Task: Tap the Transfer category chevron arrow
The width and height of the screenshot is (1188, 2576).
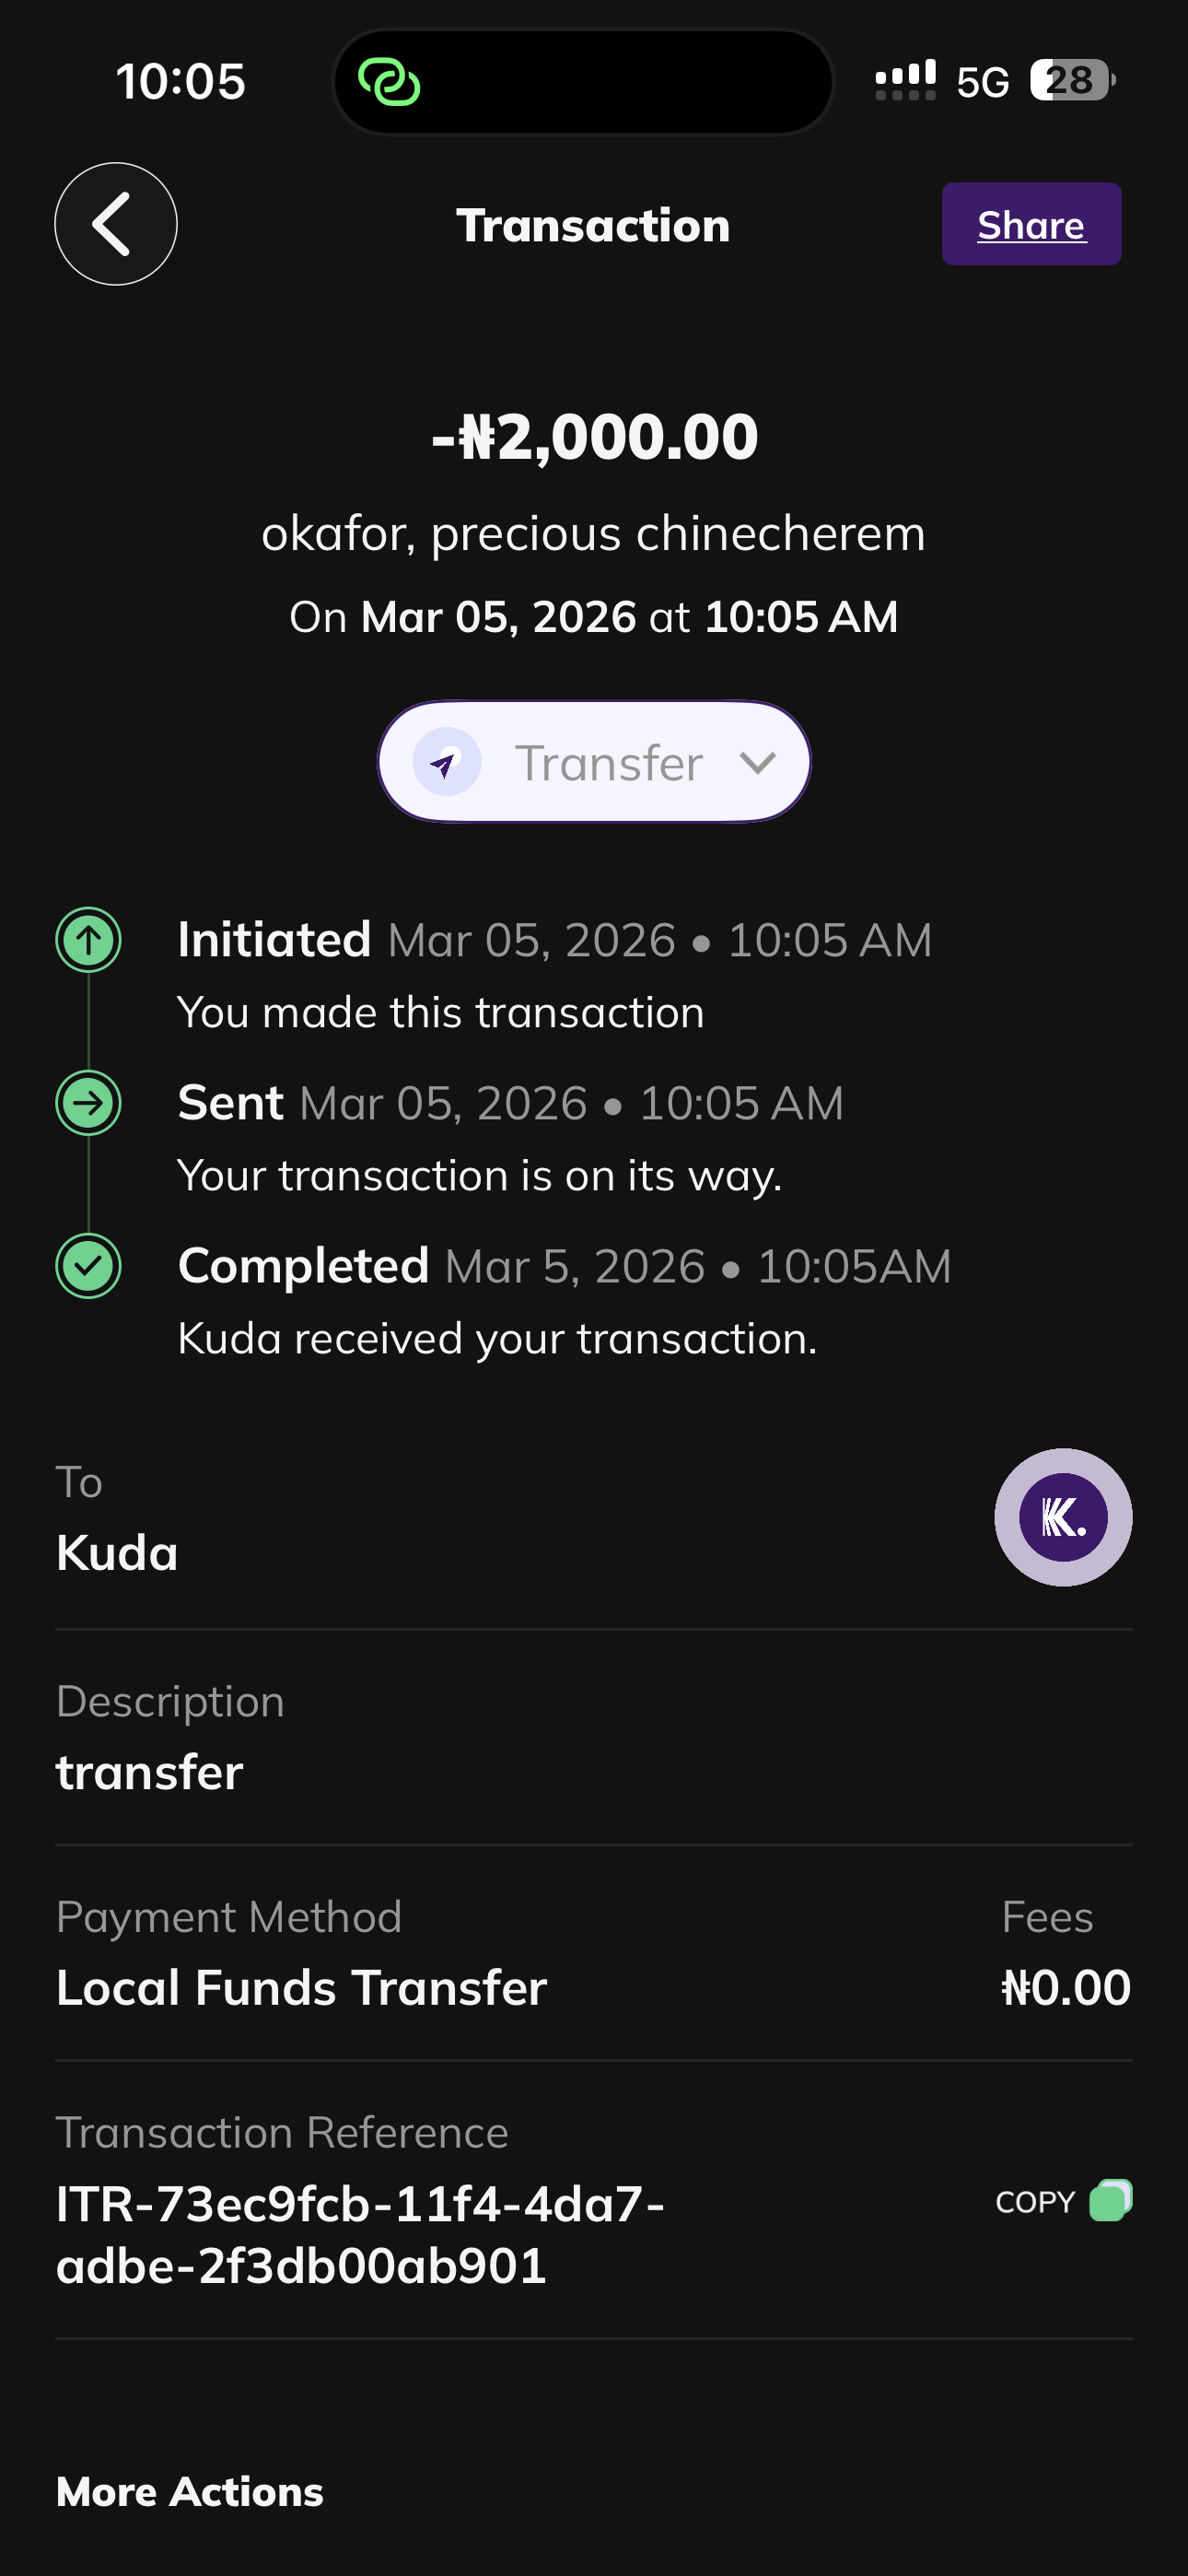Action: coord(757,763)
